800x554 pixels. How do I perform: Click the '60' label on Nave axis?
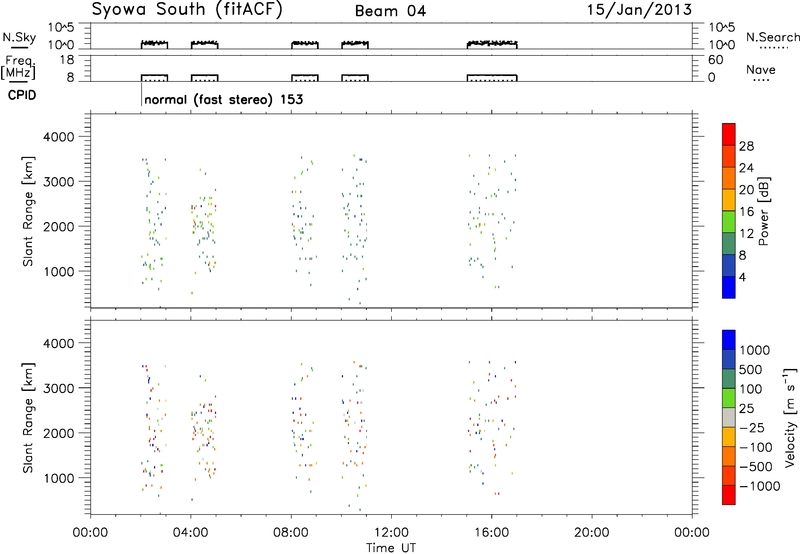(716, 60)
